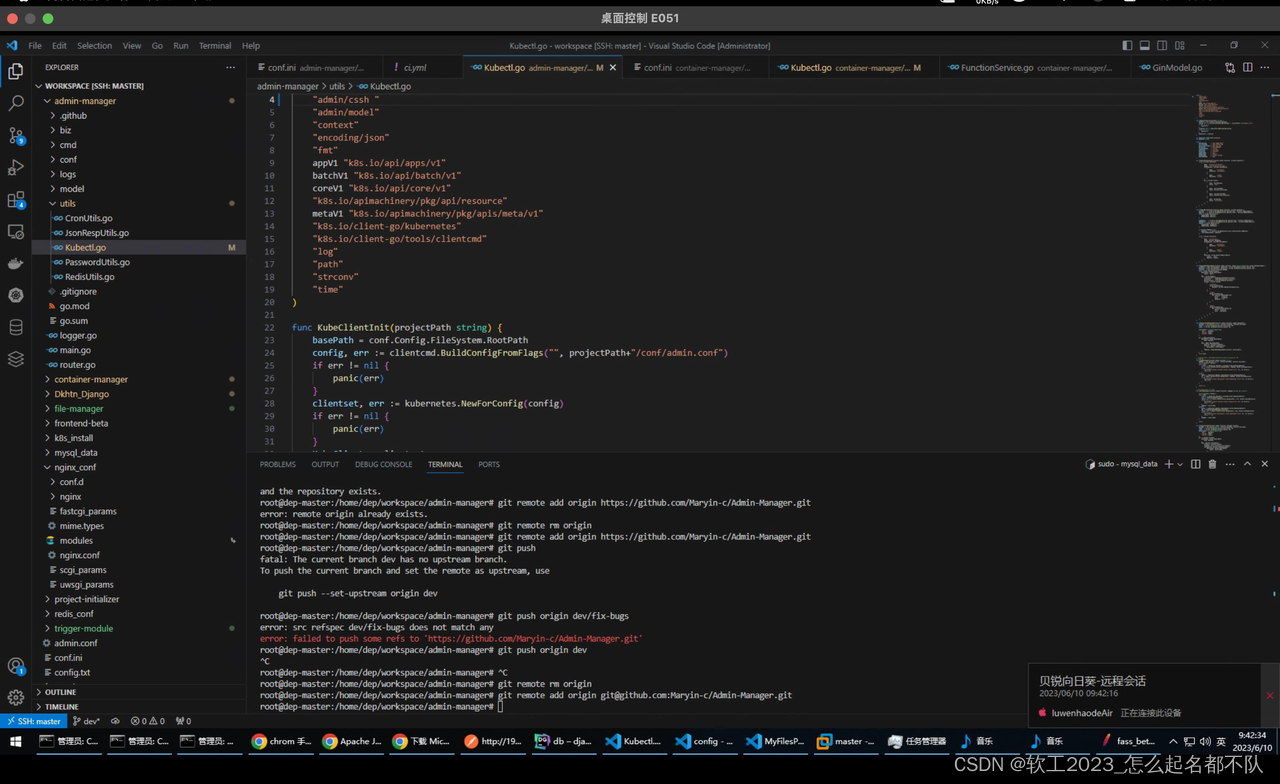
Task: Open new terminal profile dropdown arrow
Action: pos(1180,464)
